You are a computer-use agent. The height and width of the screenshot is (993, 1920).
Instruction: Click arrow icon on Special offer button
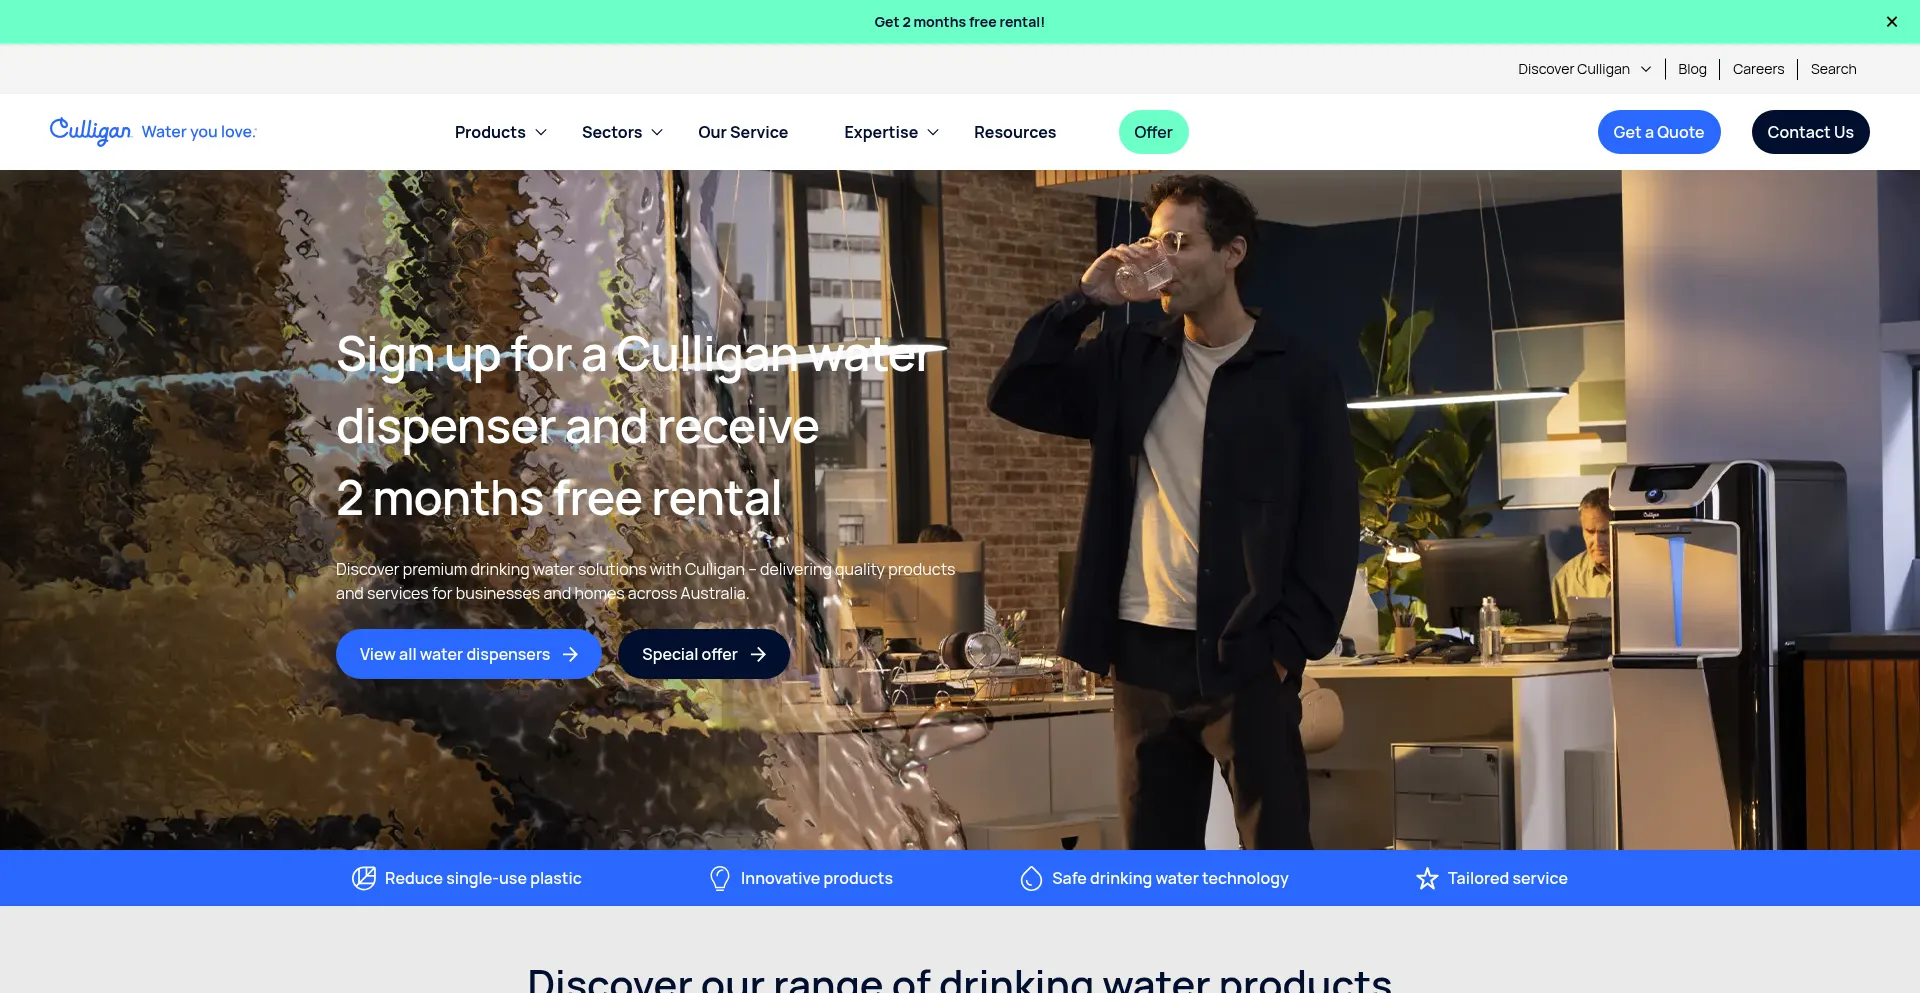pyautogui.click(x=758, y=654)
